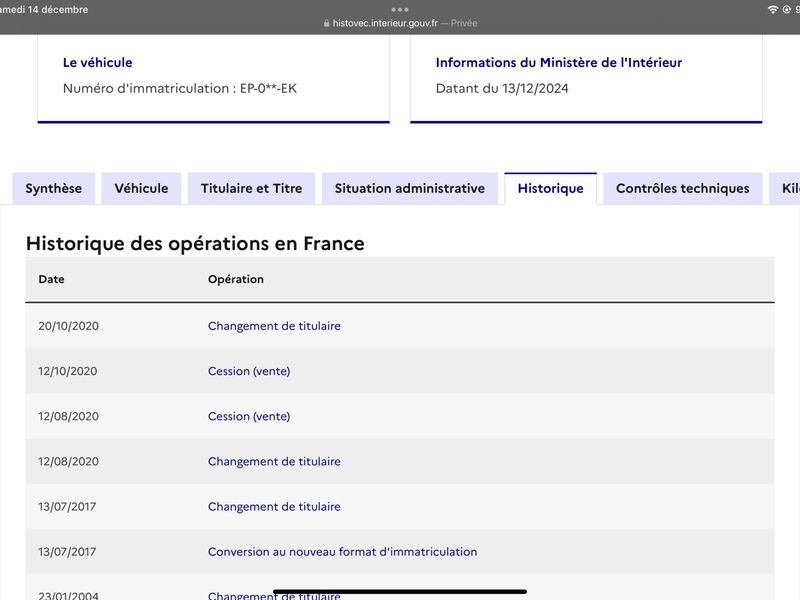The height and width of the screenshot is (600, 800).
Task: Tap the date samedi 14 décembre in status bar
Action: coord(44,9)
